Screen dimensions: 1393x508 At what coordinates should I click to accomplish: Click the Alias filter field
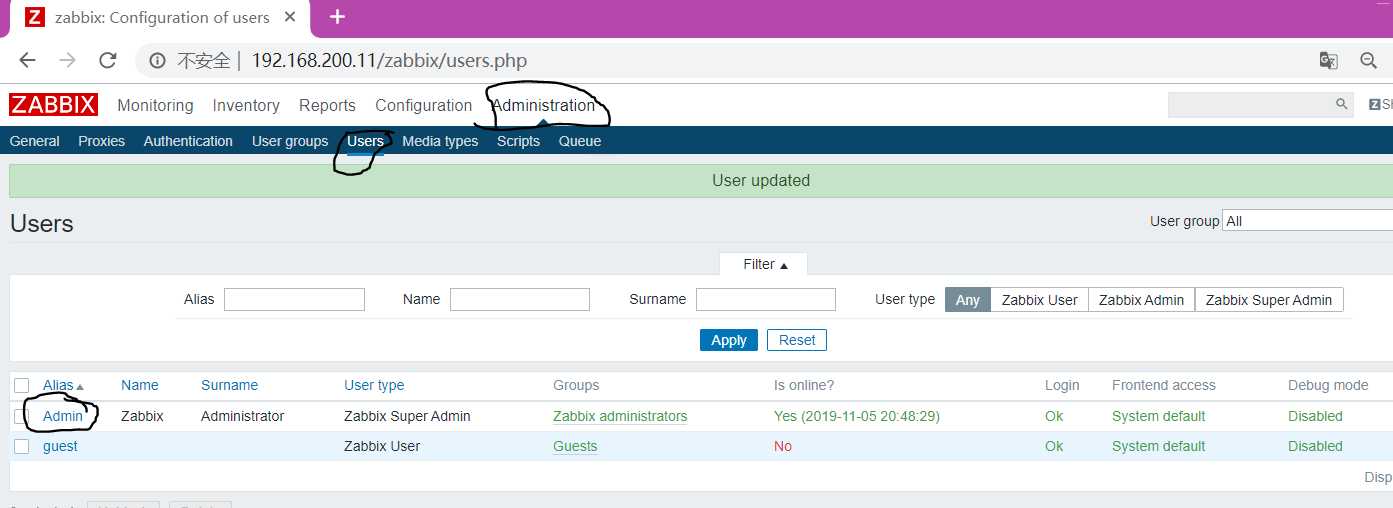(294, 299)
